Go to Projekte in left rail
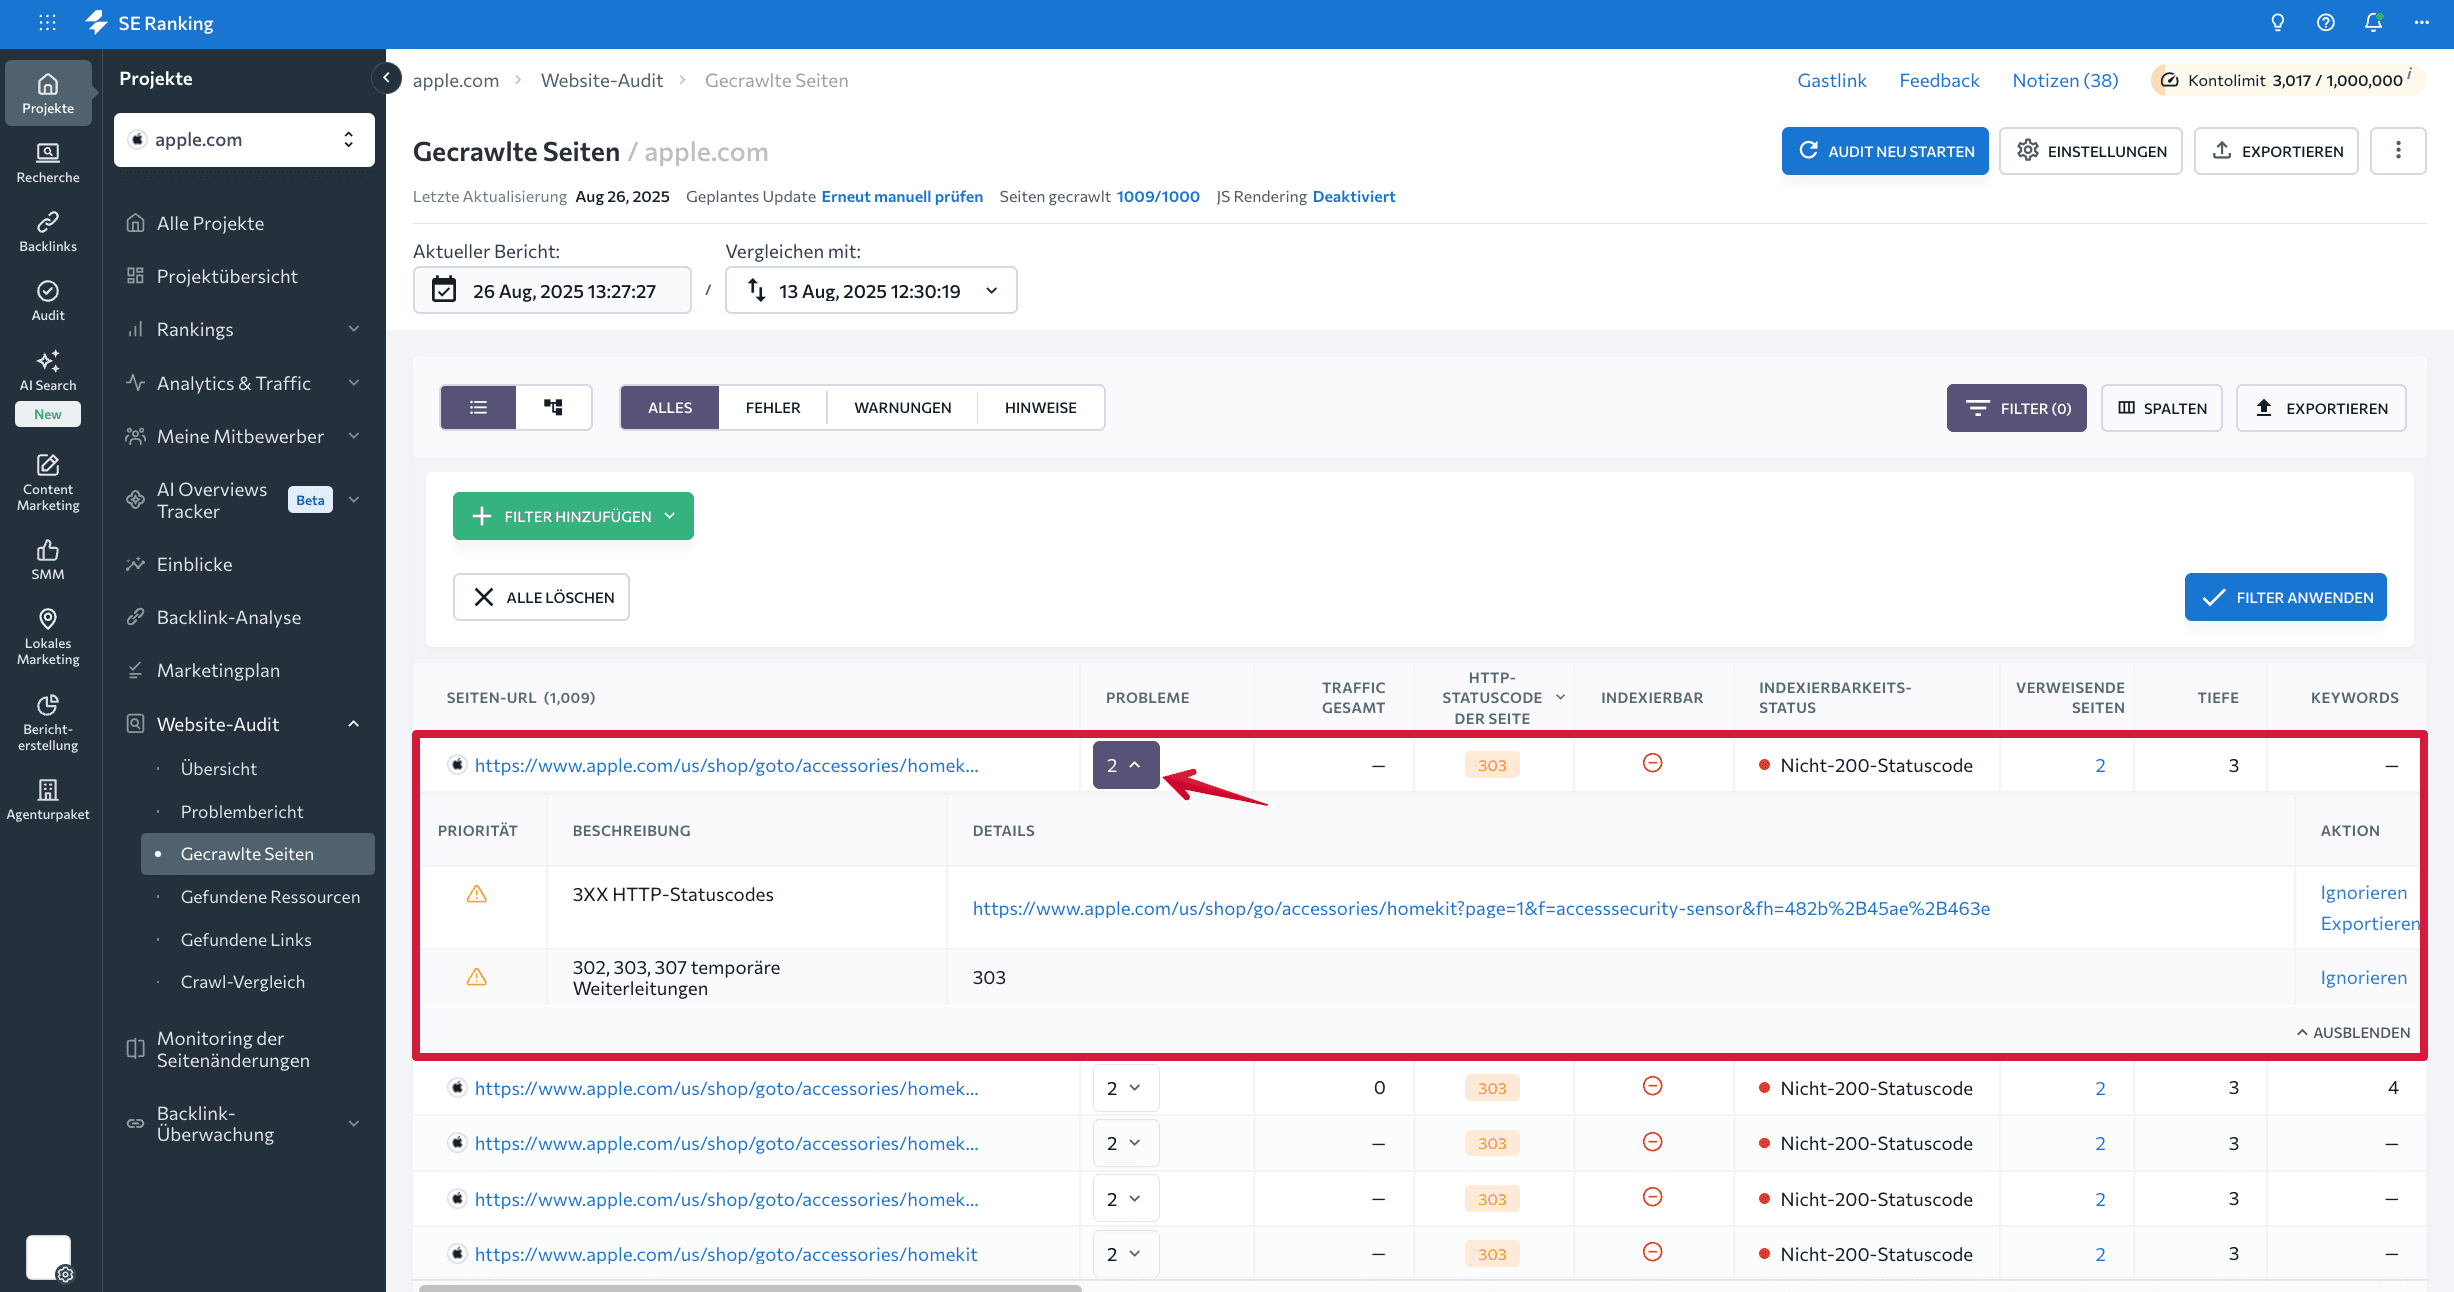Viewport: 2454px width, 1292px height. tap(48, 93)
